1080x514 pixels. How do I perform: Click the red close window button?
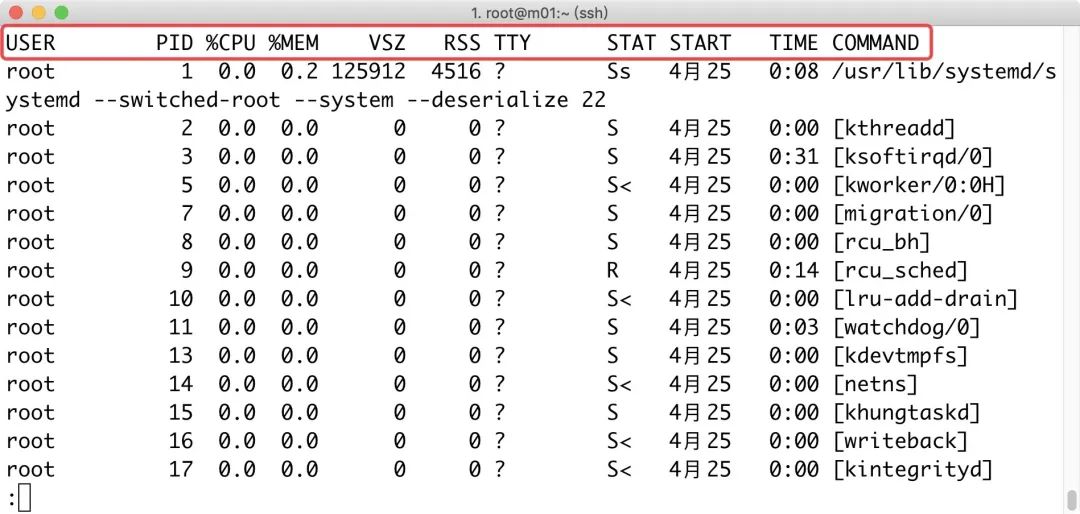pyautogui.click(x=17, y=12)
